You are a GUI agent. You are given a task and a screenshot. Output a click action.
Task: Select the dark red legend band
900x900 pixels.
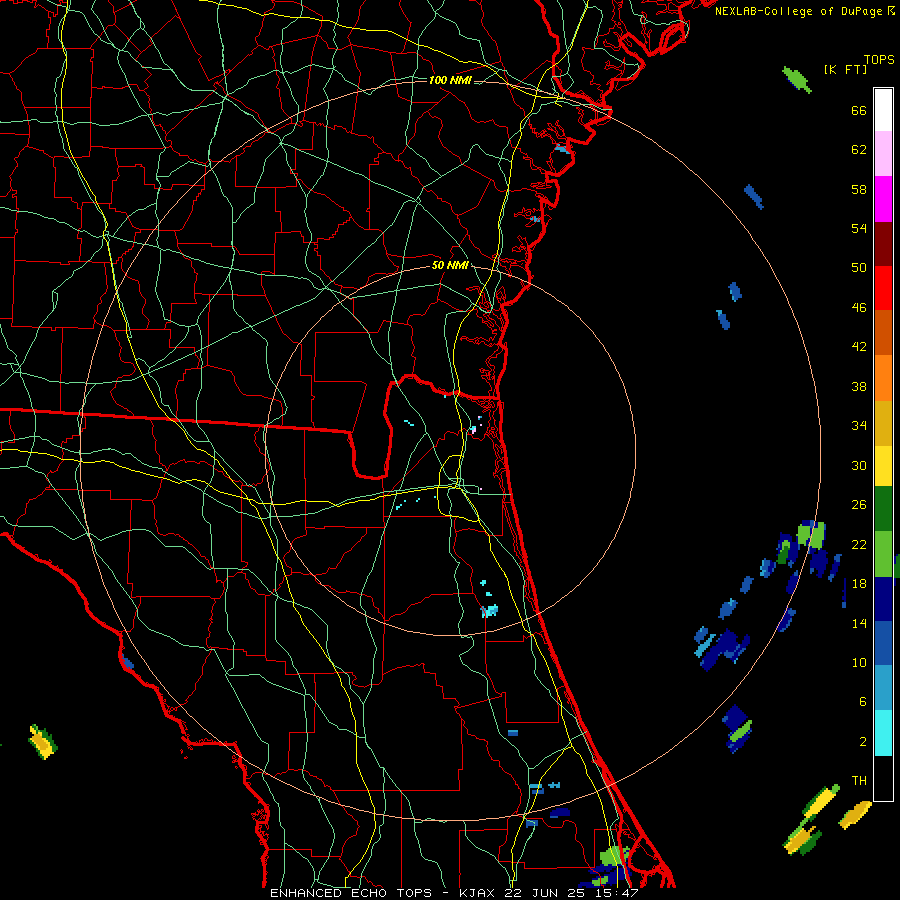(883, 243)
